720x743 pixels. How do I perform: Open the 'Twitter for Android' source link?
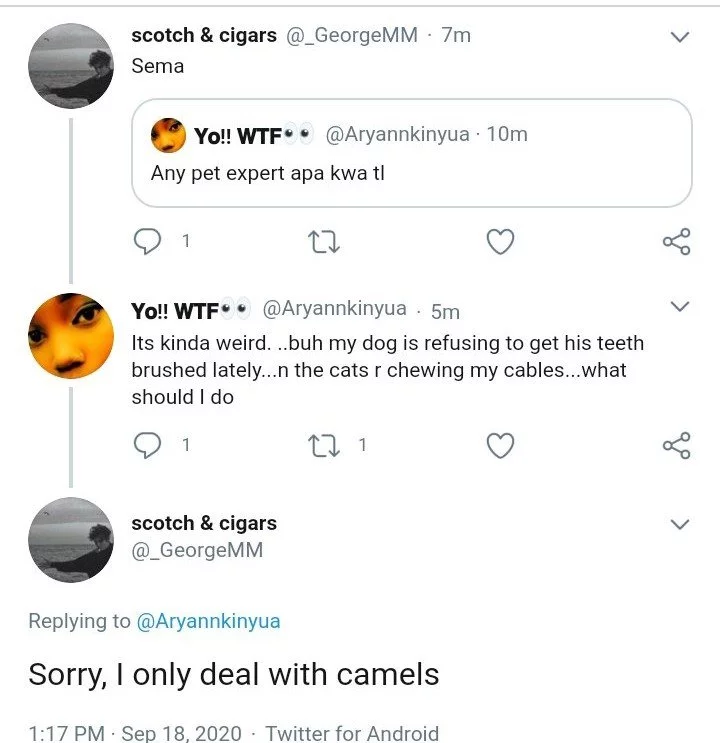click(x=352, y=733)
